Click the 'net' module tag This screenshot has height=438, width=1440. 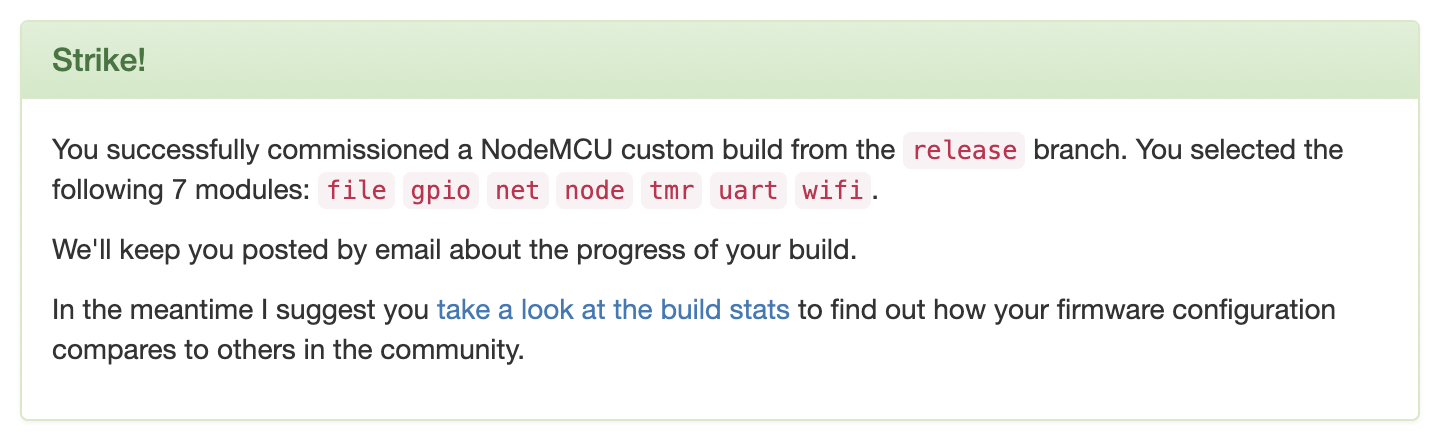click(x=517, y=190)
